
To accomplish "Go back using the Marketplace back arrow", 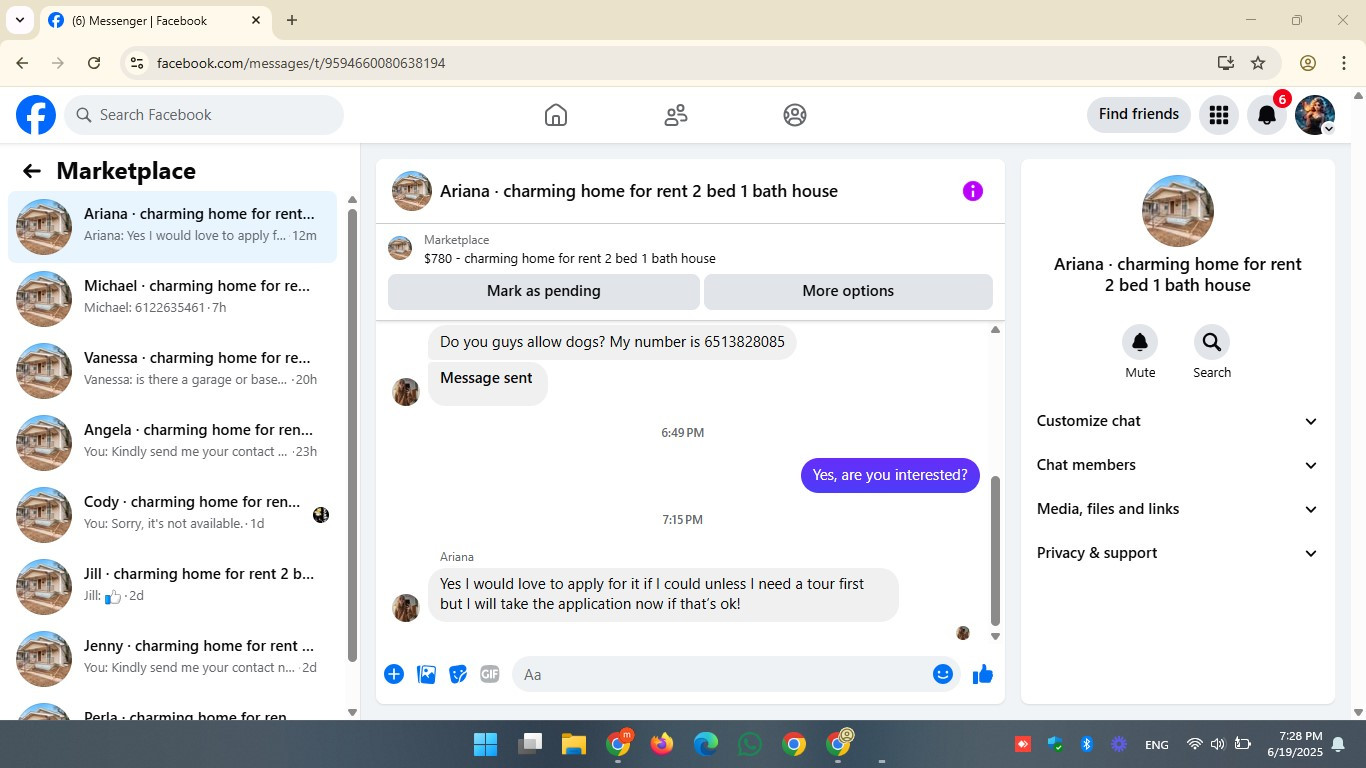I will tap(32, 171).
